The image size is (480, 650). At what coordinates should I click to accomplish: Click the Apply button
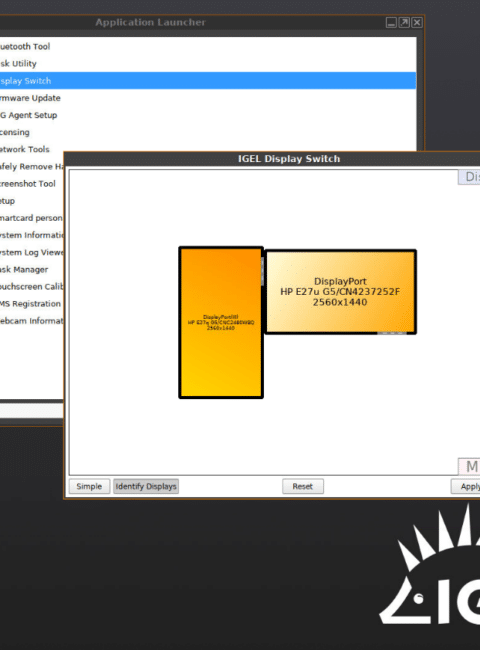coord(466,486)
